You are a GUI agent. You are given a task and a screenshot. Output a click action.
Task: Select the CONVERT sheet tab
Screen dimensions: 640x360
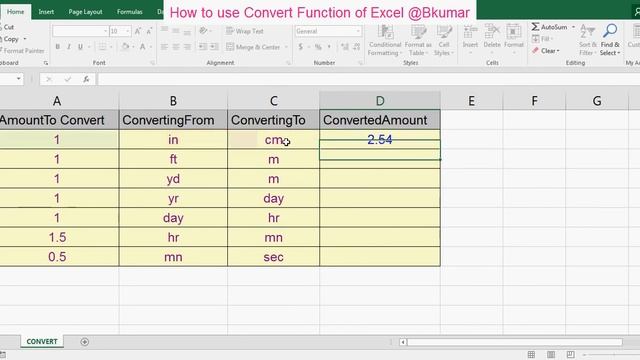click(x=42, y=342)
